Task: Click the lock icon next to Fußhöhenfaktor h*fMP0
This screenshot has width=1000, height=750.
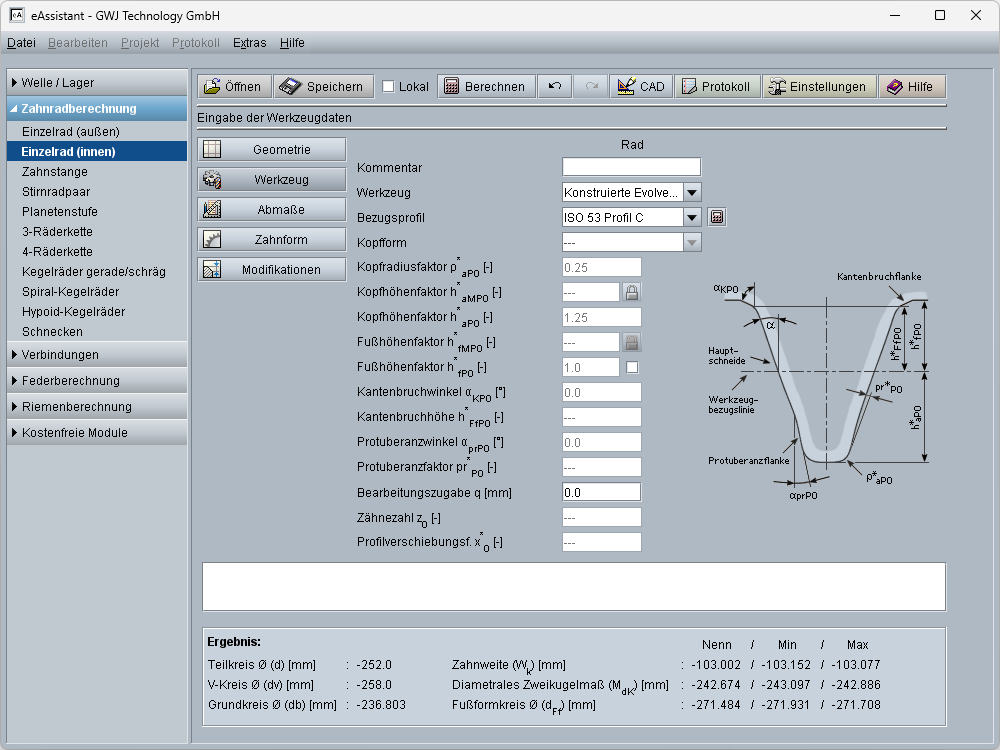Action: pyautogui.click(x=631, y=342)
